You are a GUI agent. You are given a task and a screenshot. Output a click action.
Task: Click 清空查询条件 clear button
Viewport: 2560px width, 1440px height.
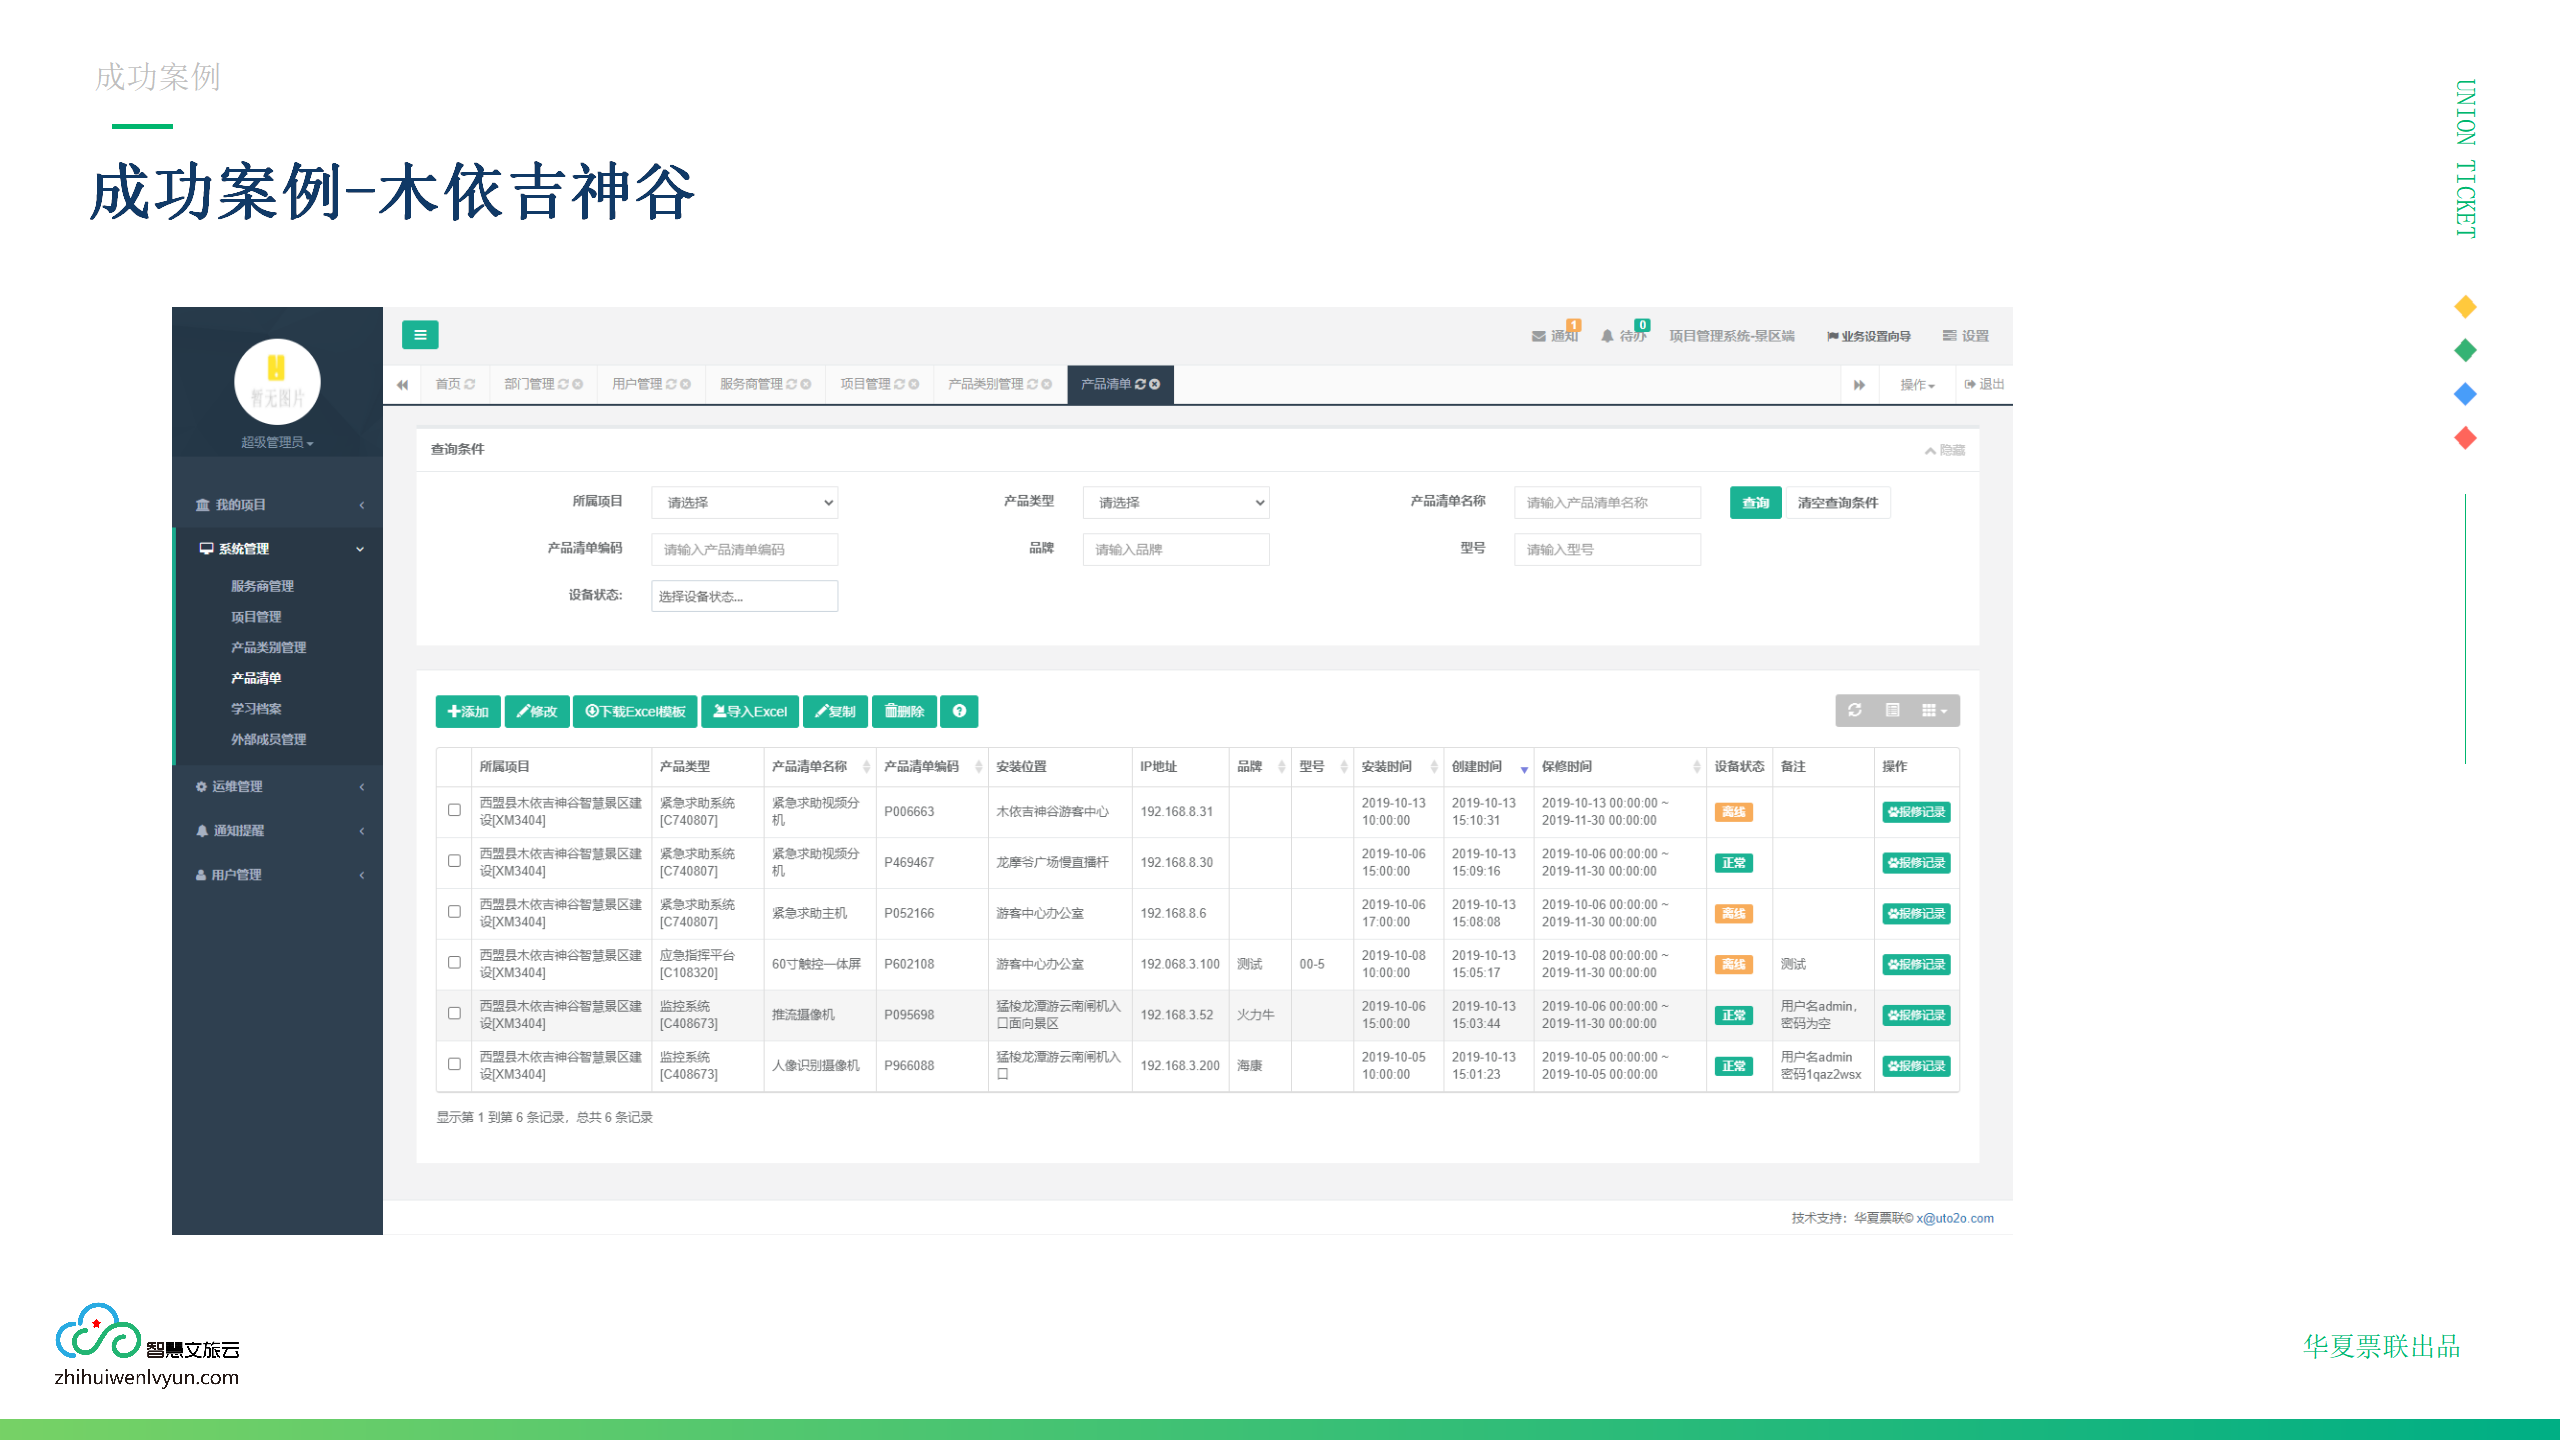pyautogui.click(x=1838, y=502)
